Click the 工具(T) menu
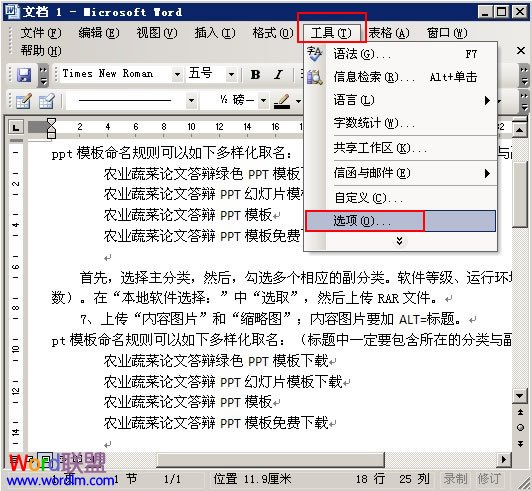This screenshot has height=491, width=532. pos(331,33)
